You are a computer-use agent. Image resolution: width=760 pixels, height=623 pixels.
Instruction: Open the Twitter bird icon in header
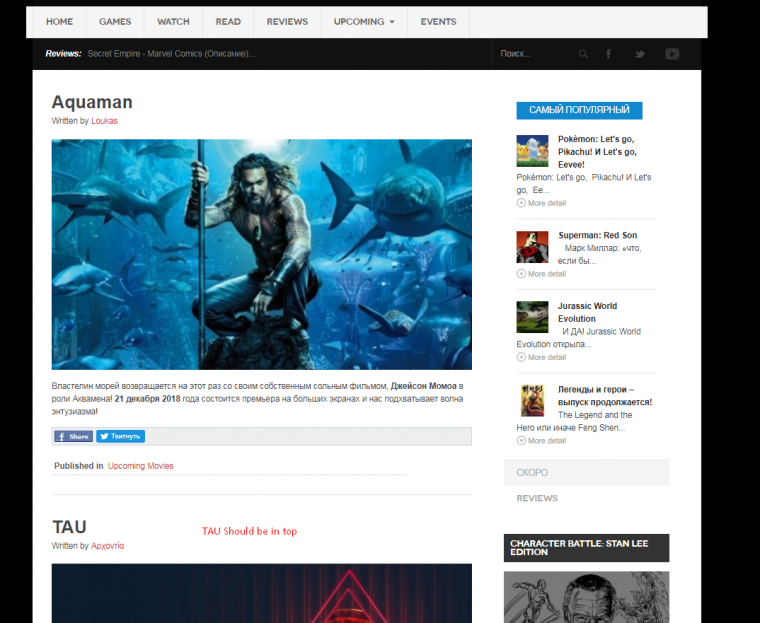[x=640, y=54]
